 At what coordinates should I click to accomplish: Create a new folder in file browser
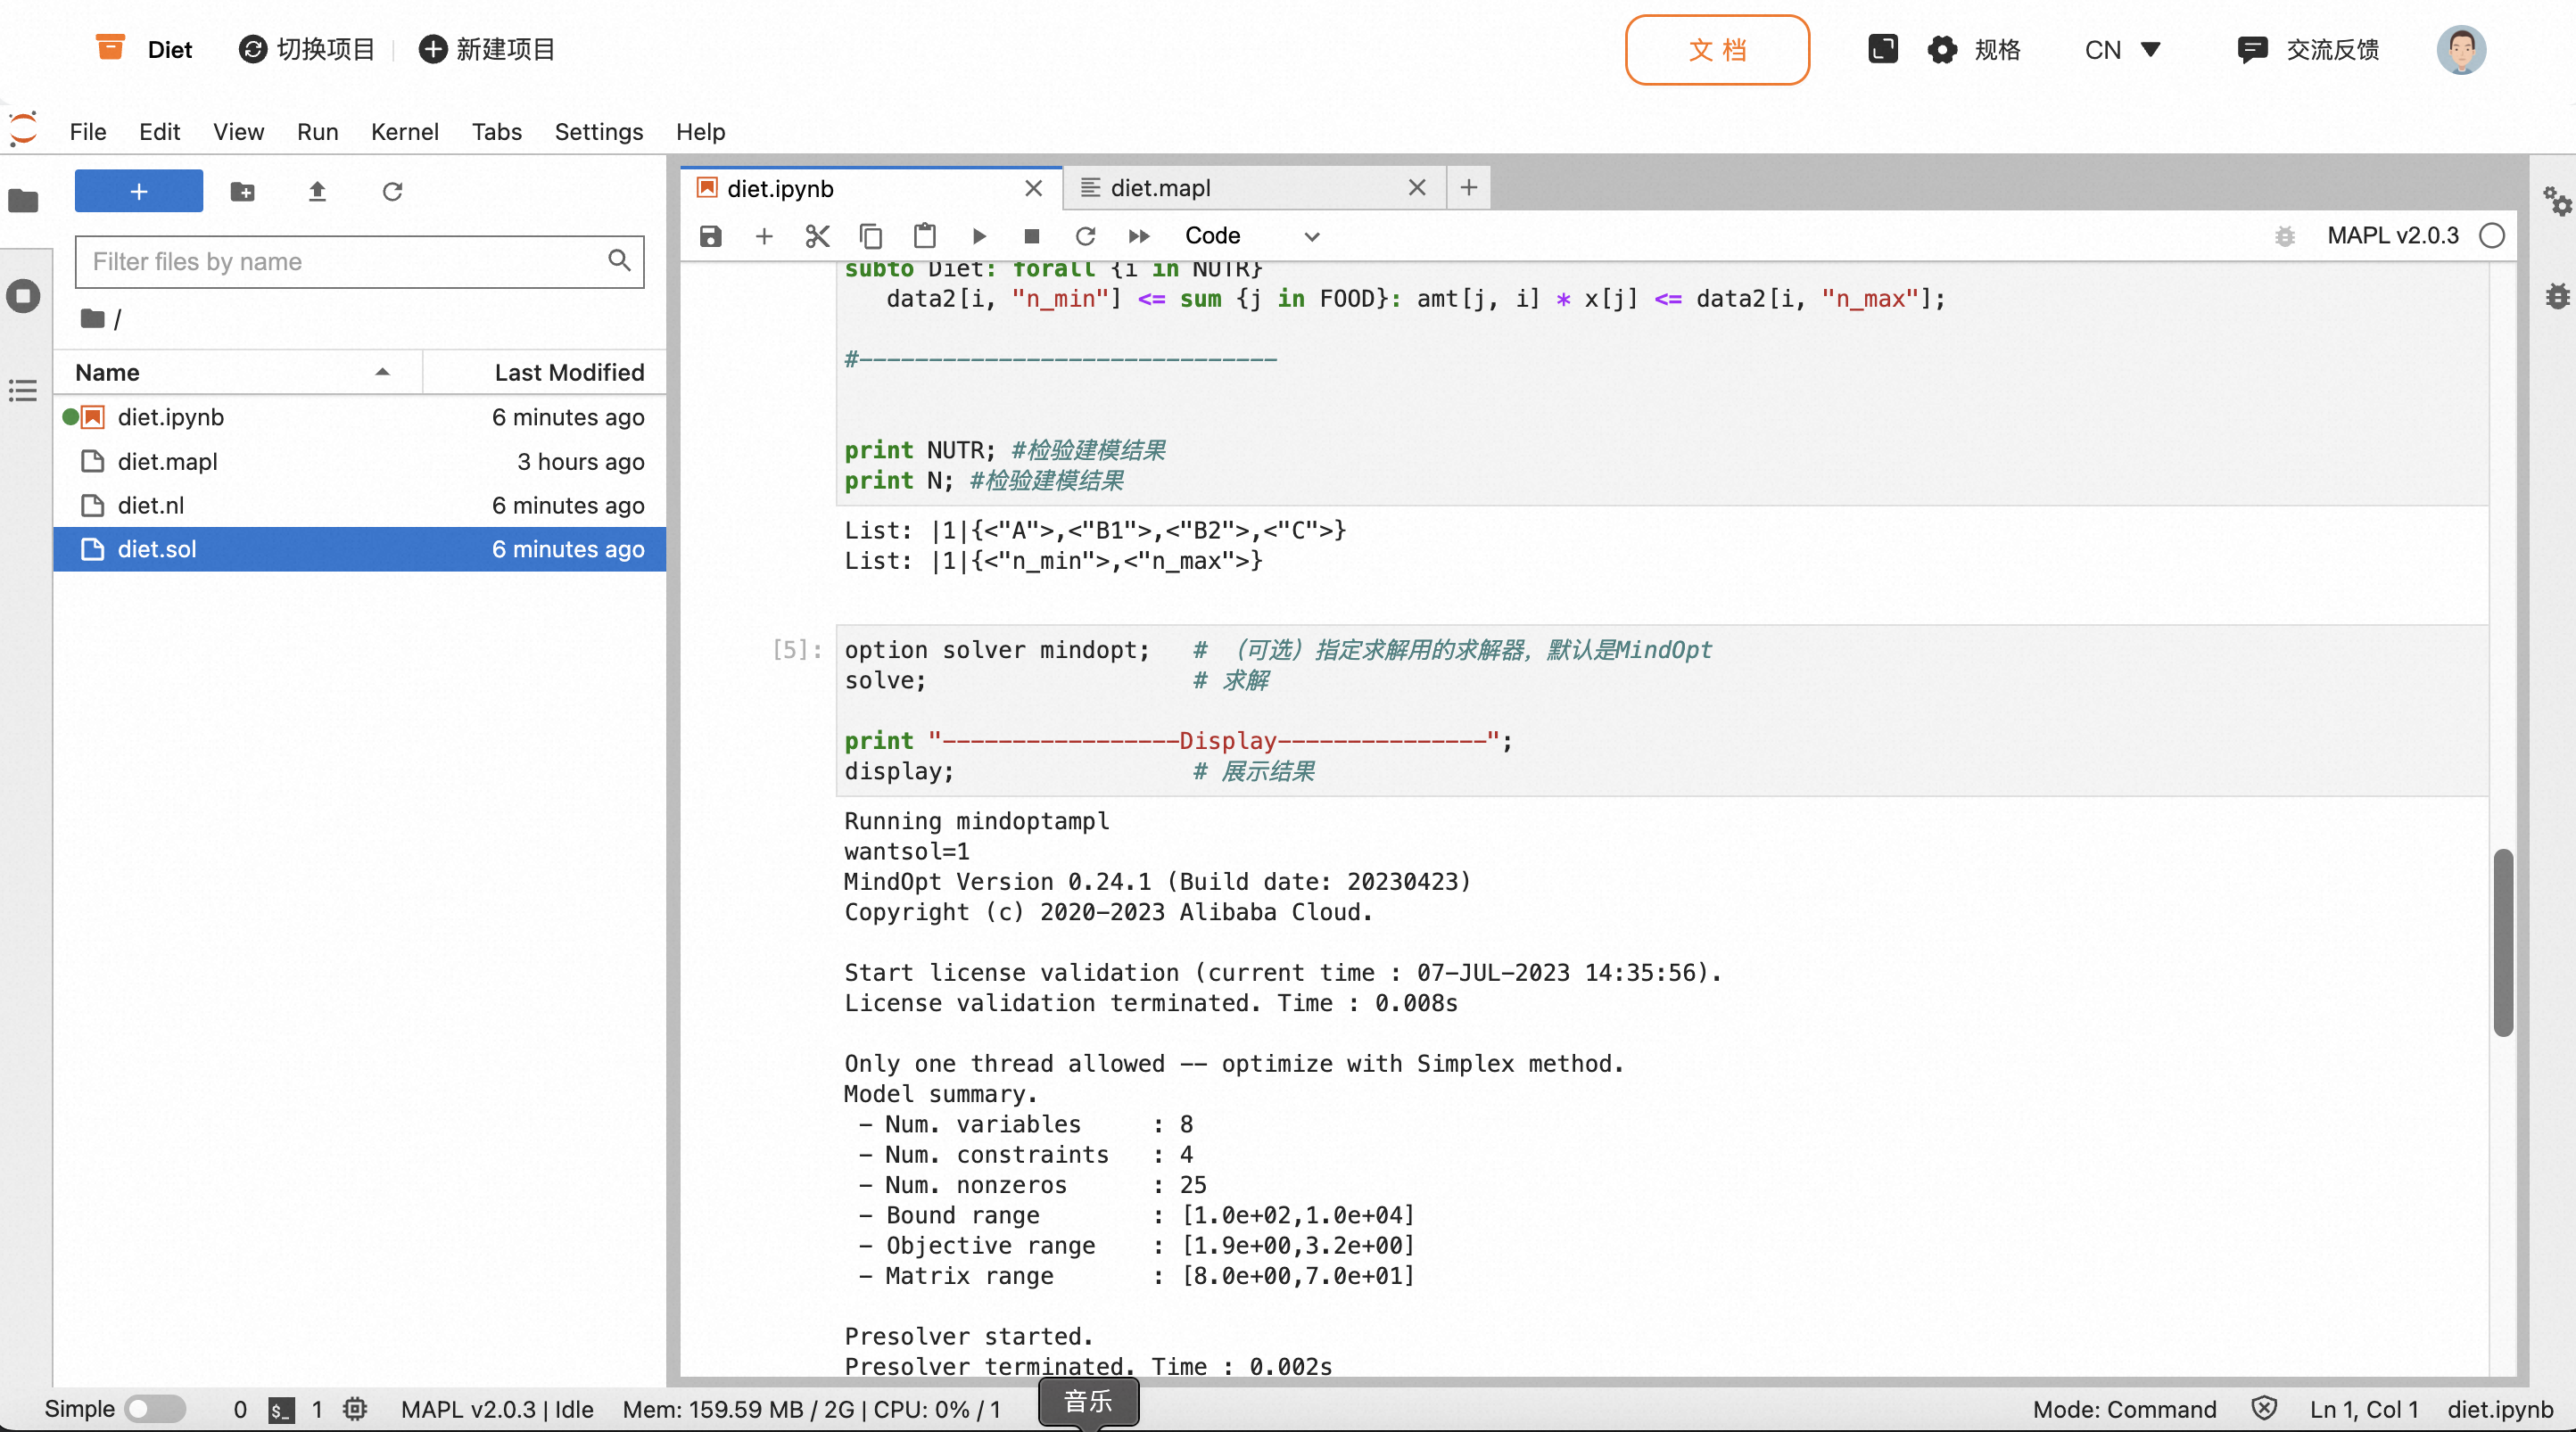(x=242, y=191)
